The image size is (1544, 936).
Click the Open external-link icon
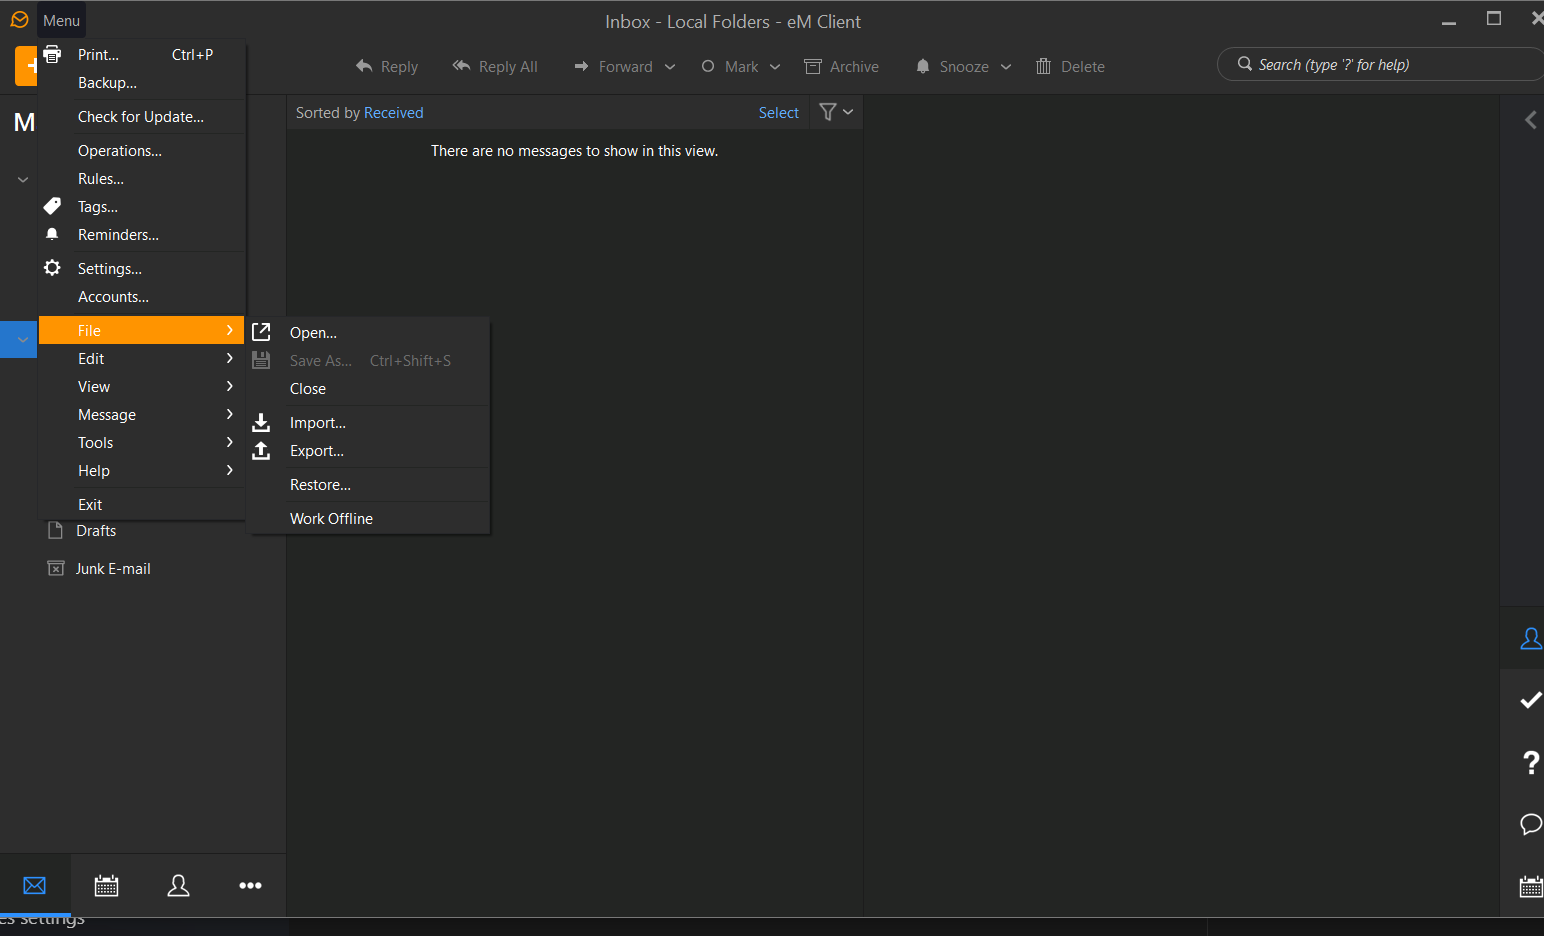[x=261, y=332]
